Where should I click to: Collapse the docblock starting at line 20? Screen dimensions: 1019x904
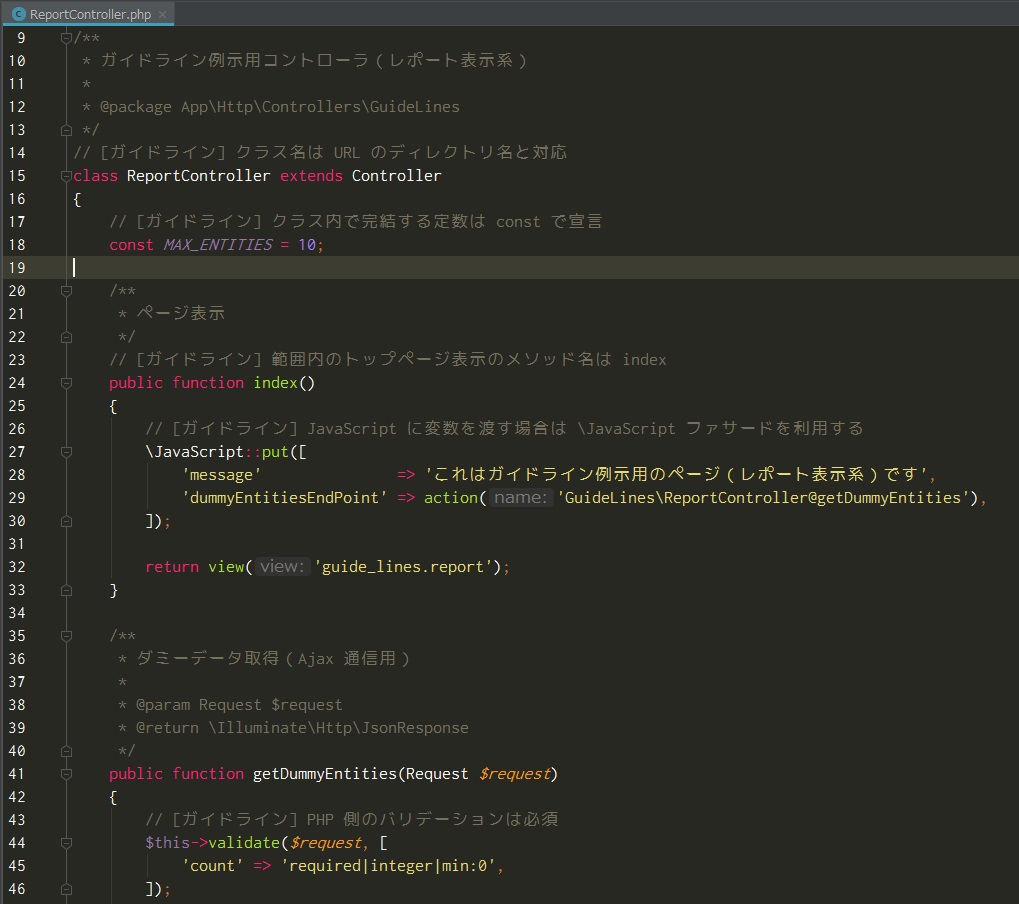[x=66, y=291]
